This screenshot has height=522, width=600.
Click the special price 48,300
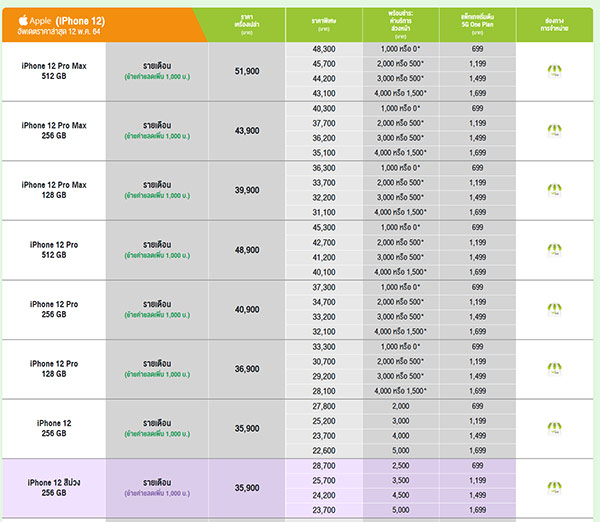(324, 49)
